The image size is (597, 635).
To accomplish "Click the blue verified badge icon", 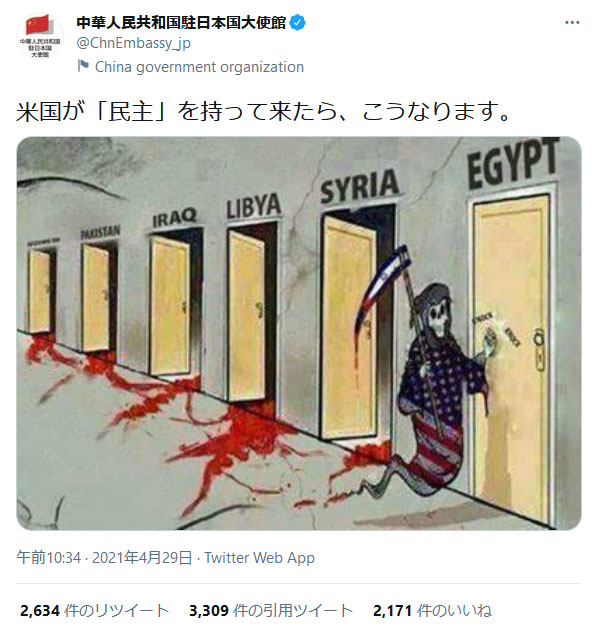I will [298, 23].
